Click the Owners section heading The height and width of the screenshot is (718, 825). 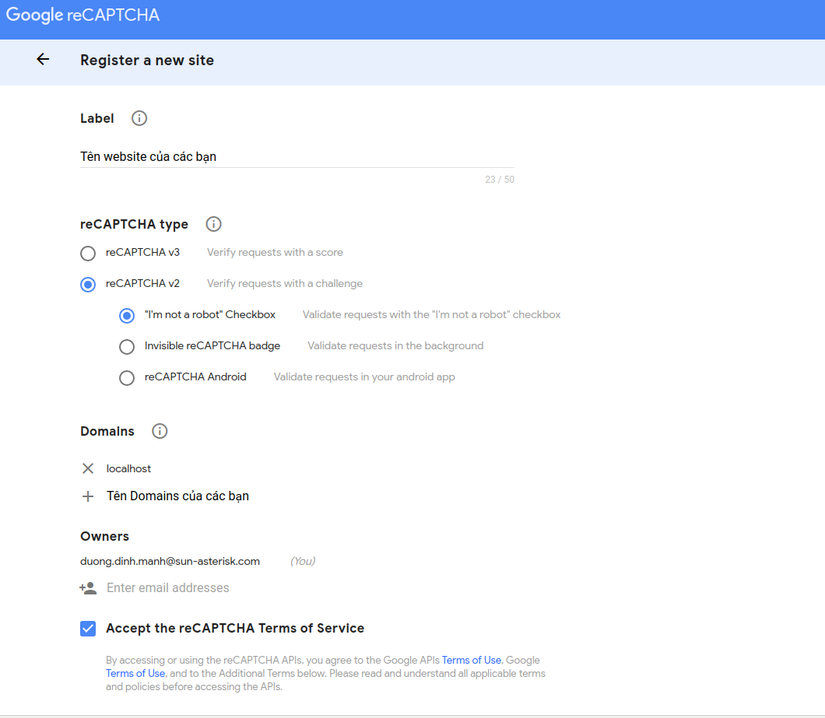point(104,536)
